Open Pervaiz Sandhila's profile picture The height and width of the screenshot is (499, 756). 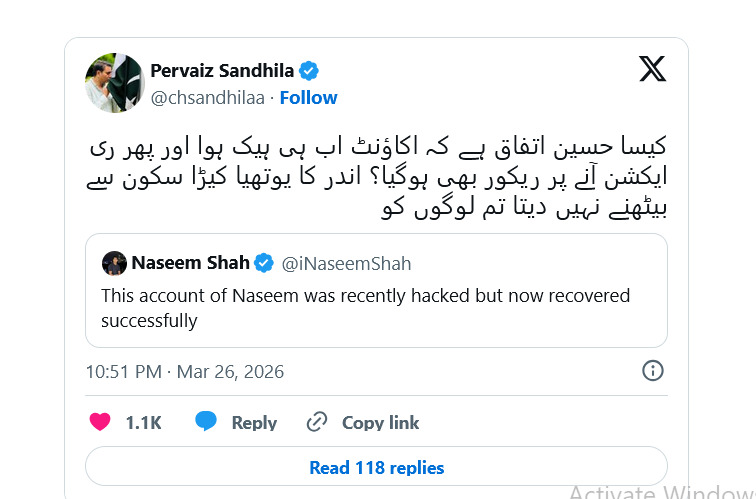114,83
